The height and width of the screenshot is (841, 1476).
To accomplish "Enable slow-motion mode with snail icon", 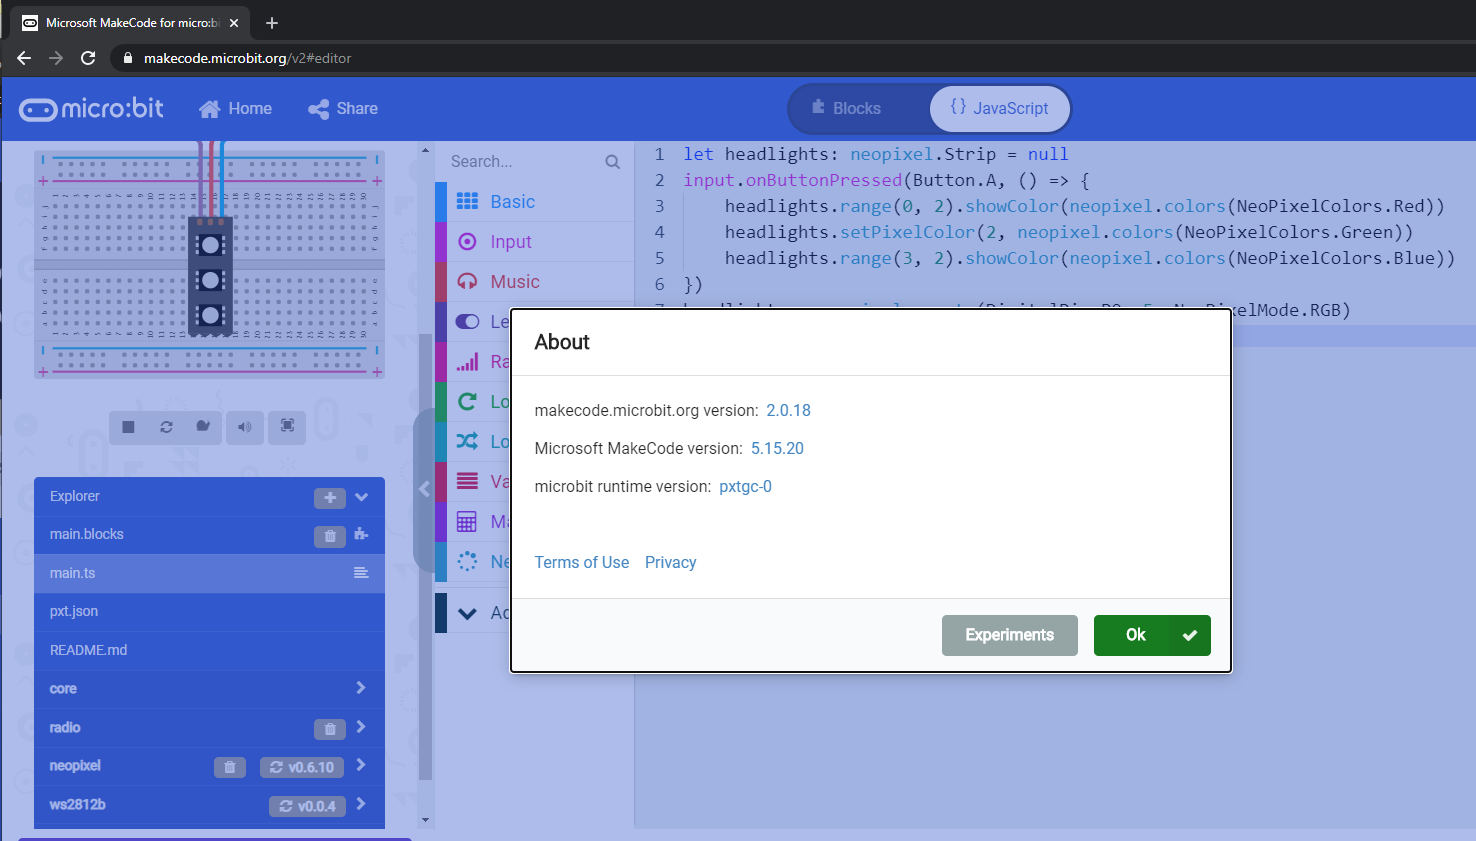I will coord(204,427).
